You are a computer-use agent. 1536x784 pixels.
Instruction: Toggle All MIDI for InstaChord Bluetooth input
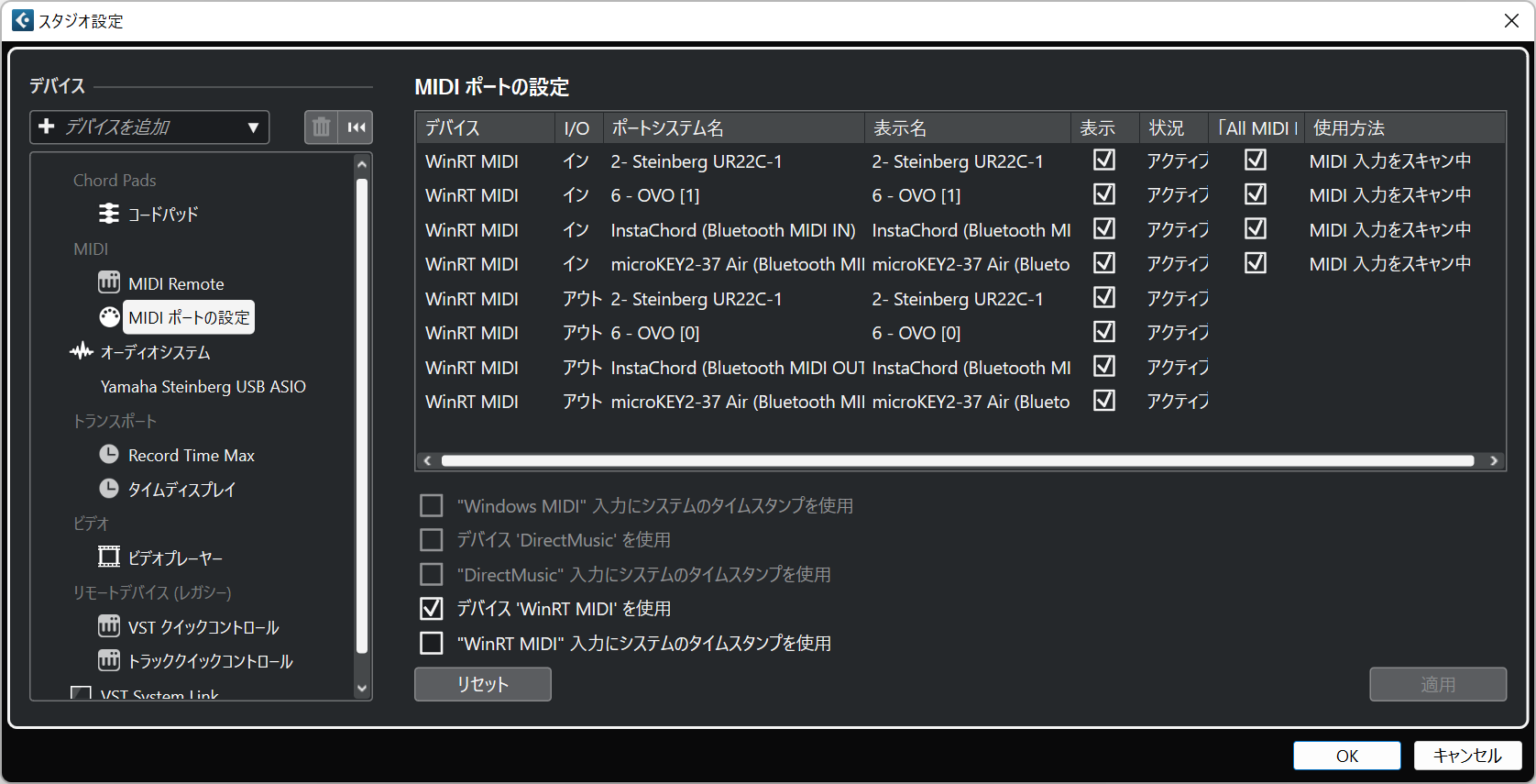[1256, 229]
